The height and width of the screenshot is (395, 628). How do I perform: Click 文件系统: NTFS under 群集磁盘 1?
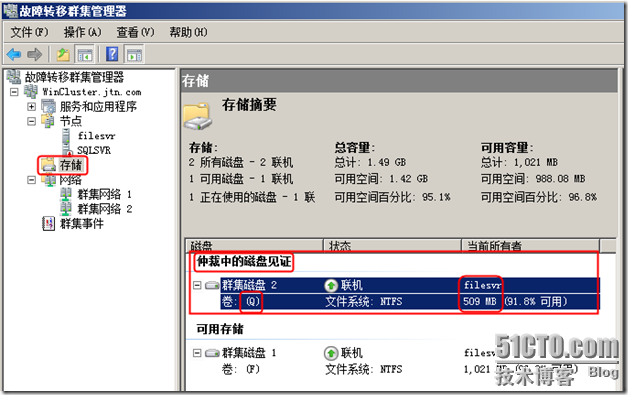[364, 369]
